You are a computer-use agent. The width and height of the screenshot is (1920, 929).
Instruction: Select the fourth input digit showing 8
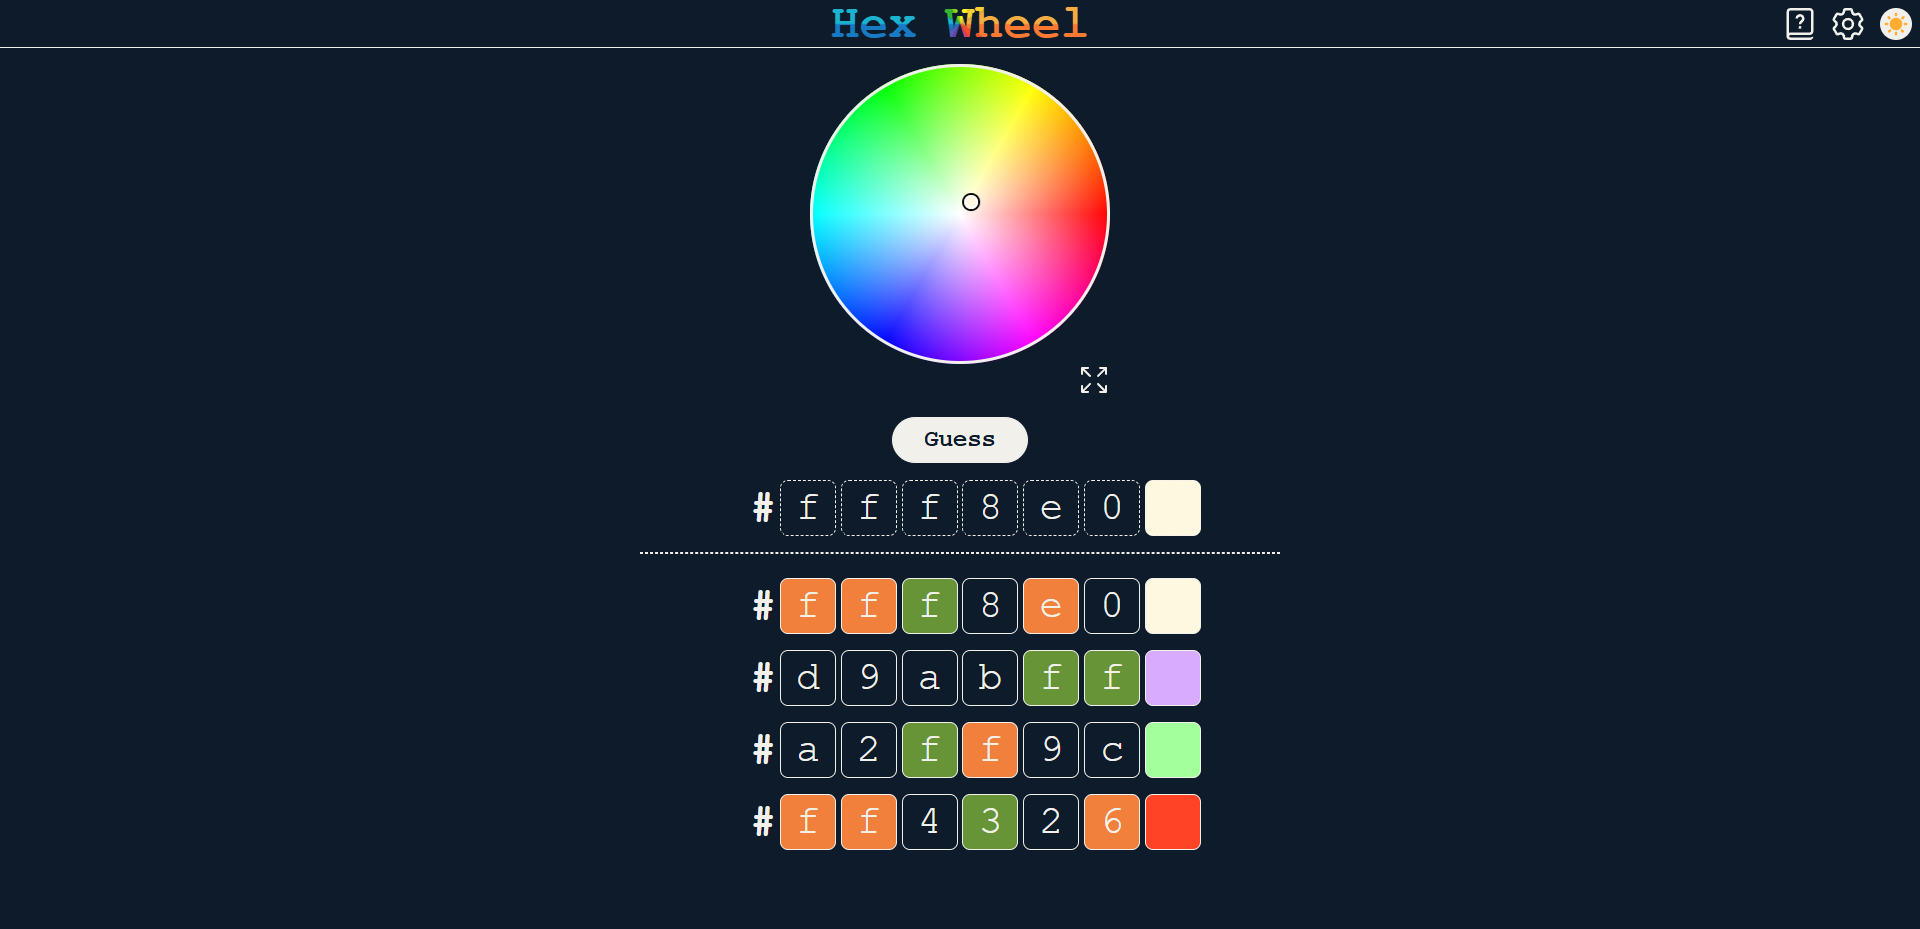[990, 508]
